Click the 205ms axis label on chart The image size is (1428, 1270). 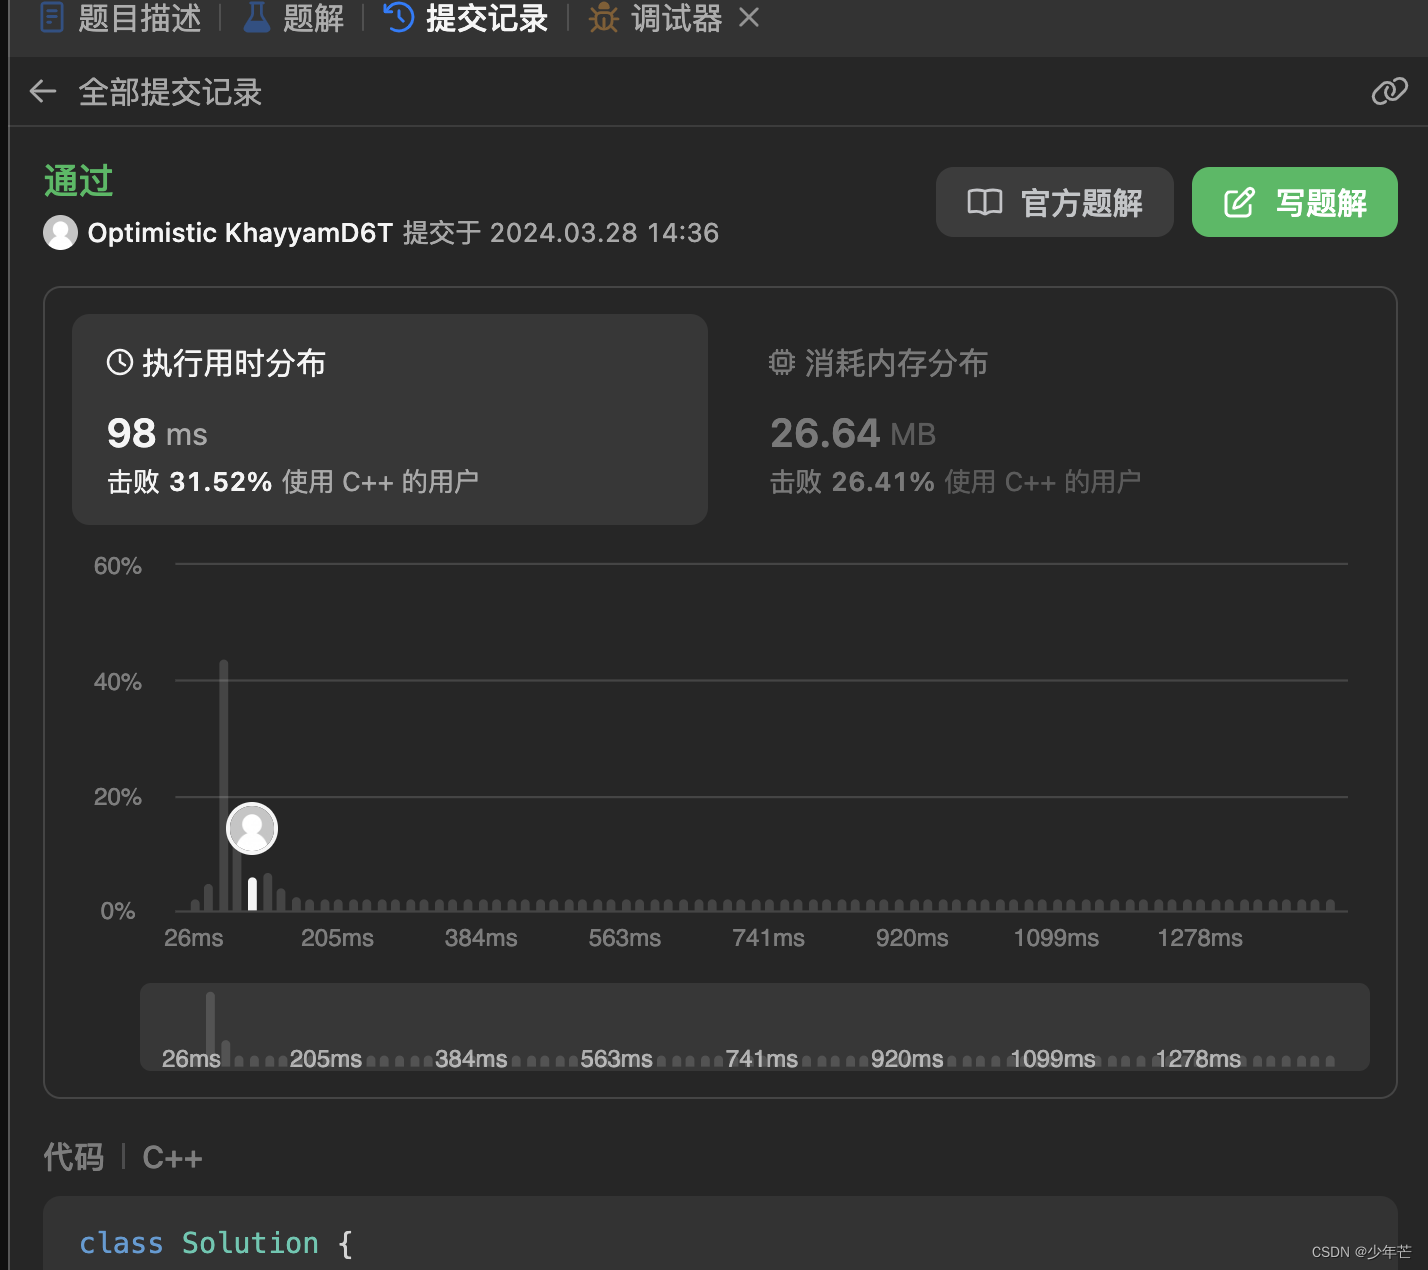[x=337, y=938]
